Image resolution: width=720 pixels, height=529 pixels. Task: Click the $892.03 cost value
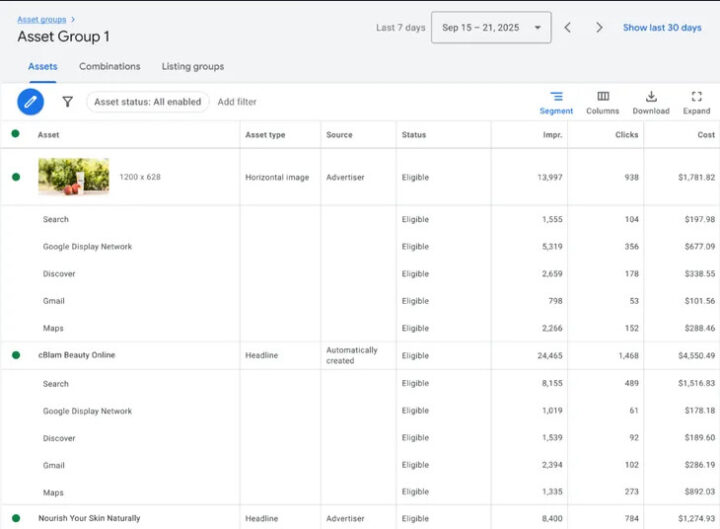pos(700,492)
